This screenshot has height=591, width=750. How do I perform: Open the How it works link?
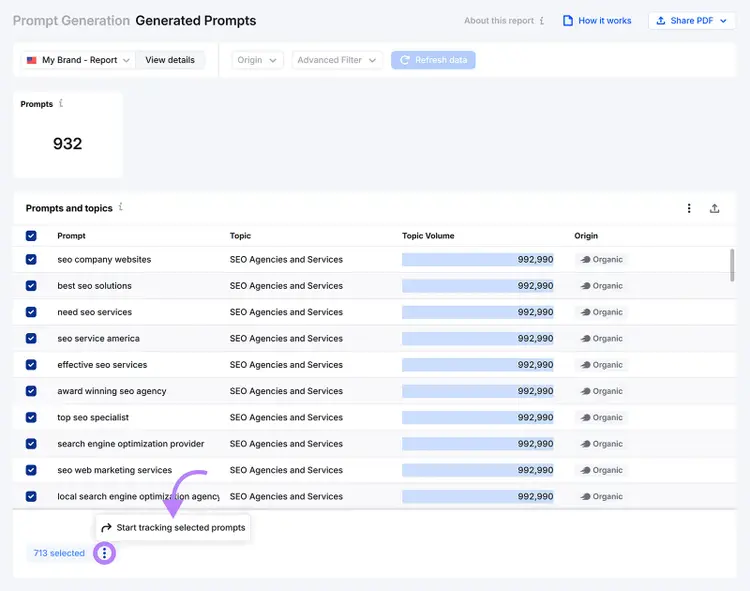coord(597,21)
